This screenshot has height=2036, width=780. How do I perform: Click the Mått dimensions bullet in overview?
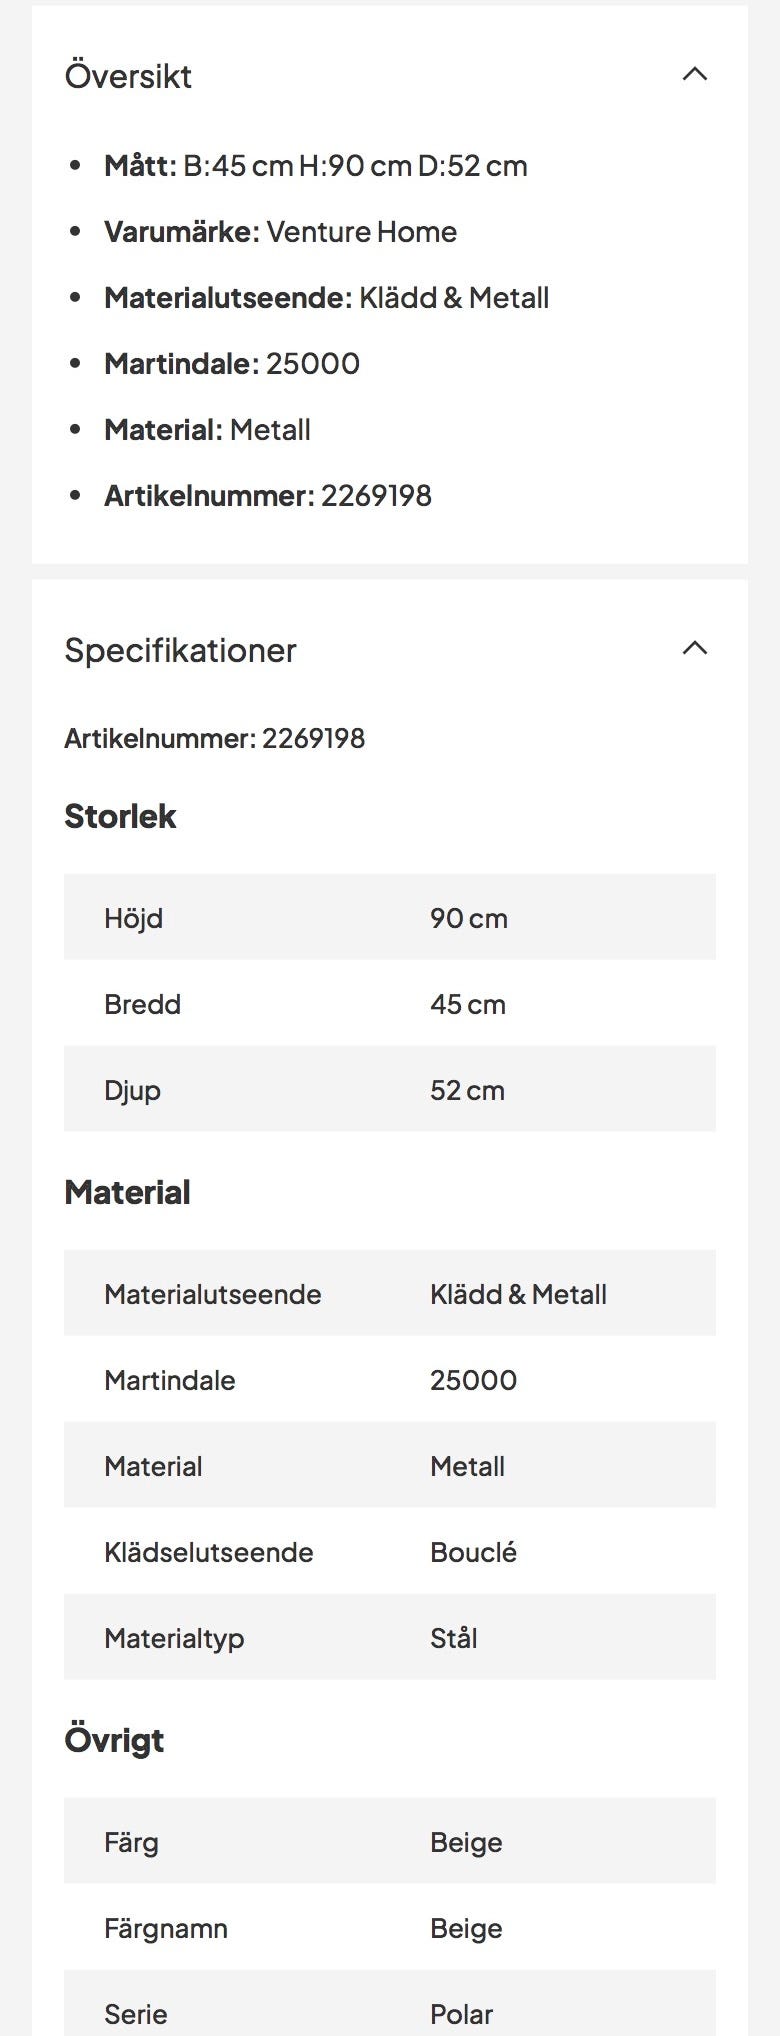[x=315, y=166]
